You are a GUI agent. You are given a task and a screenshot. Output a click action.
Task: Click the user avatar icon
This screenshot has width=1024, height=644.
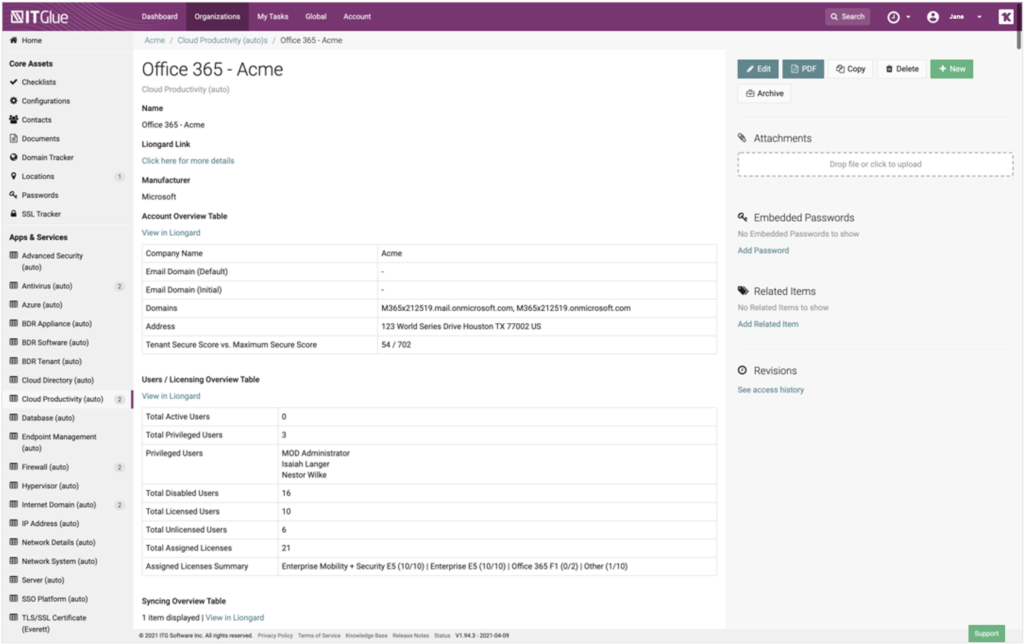pyautogui.click(x=933, y=17)
